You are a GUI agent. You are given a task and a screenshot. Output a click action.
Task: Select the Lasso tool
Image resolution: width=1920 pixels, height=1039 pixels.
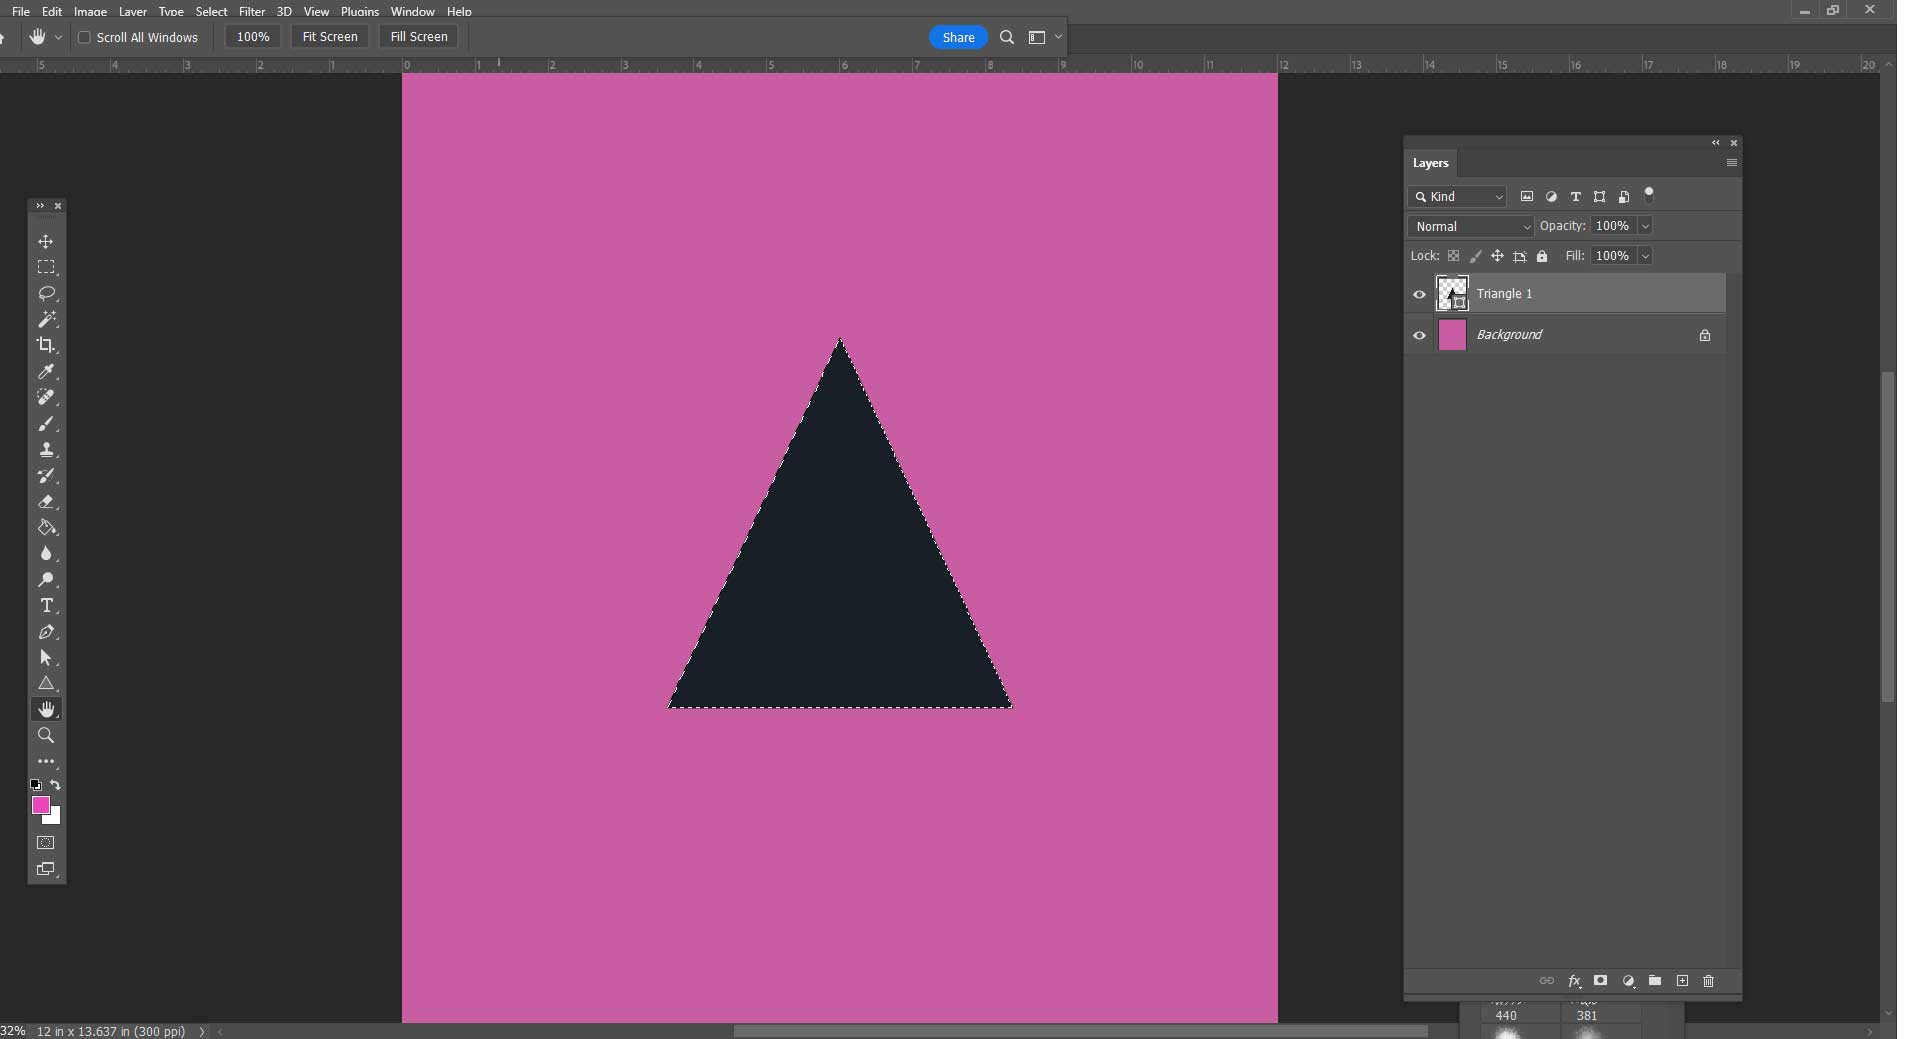(x=46, y=293)
